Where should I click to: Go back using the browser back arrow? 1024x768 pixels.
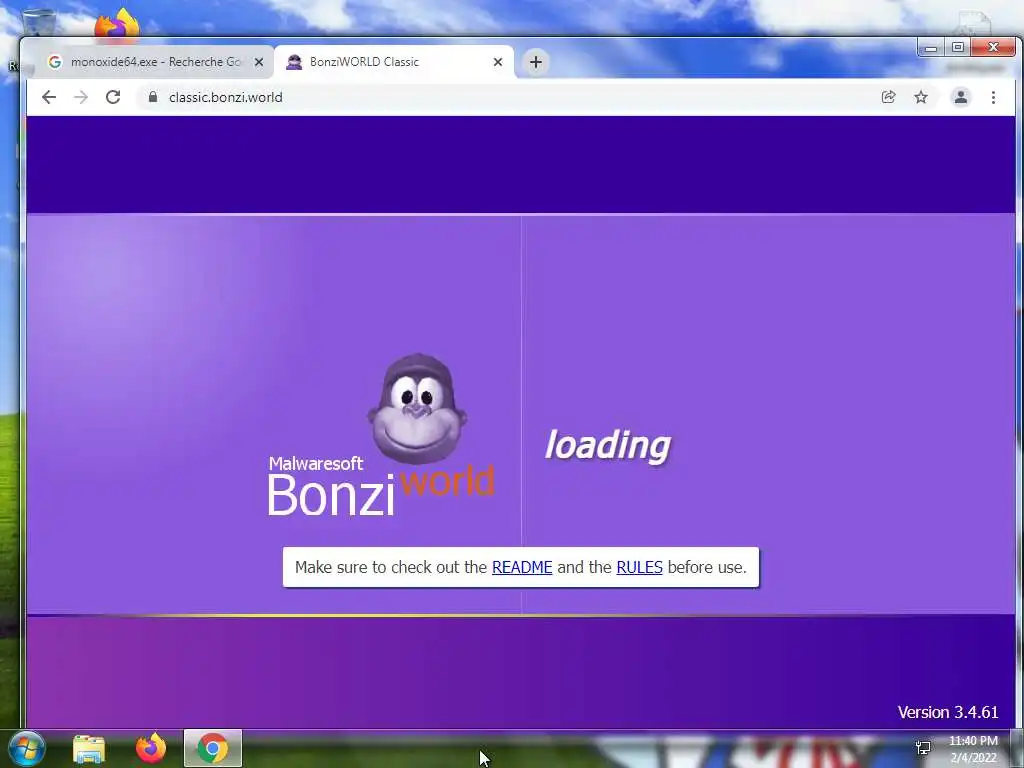click(x=49, y=97)
